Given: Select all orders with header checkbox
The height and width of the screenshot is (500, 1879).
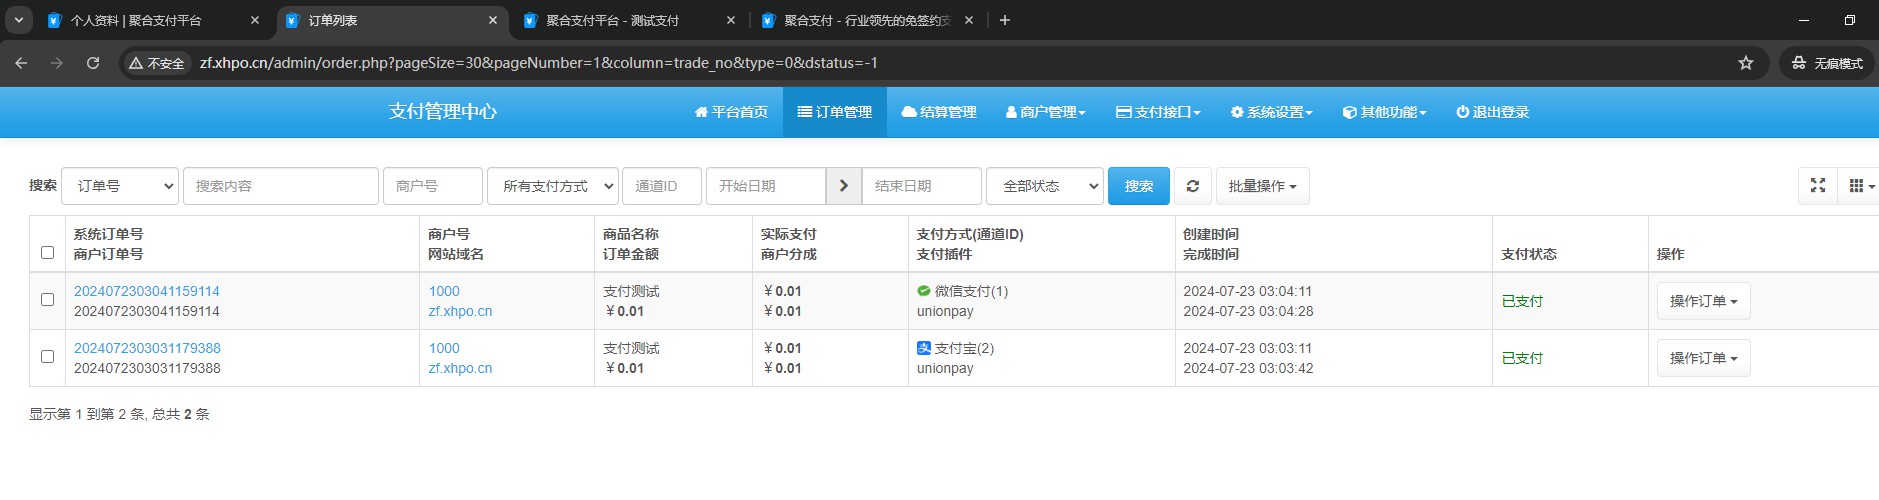Looking at the screenshot, I should 47,253.
